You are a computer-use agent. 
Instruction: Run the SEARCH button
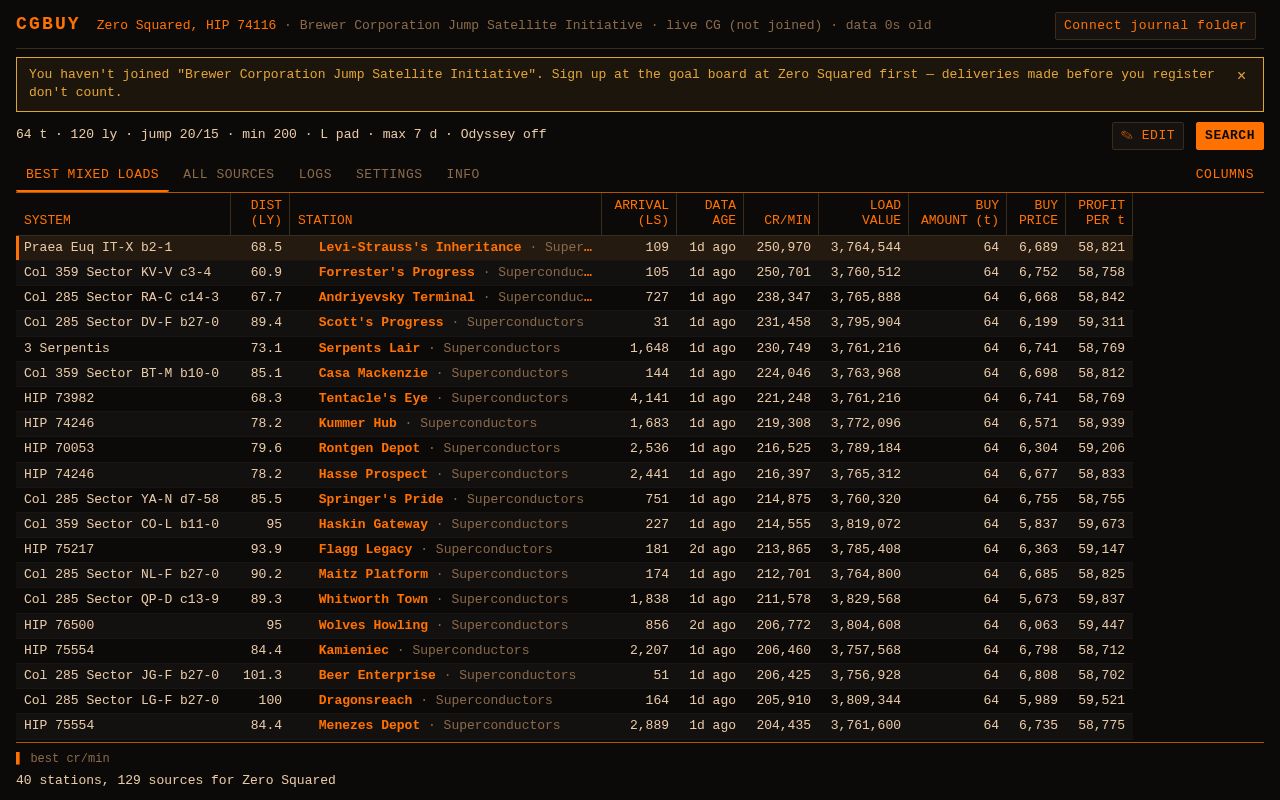(x=1230, y=136)
